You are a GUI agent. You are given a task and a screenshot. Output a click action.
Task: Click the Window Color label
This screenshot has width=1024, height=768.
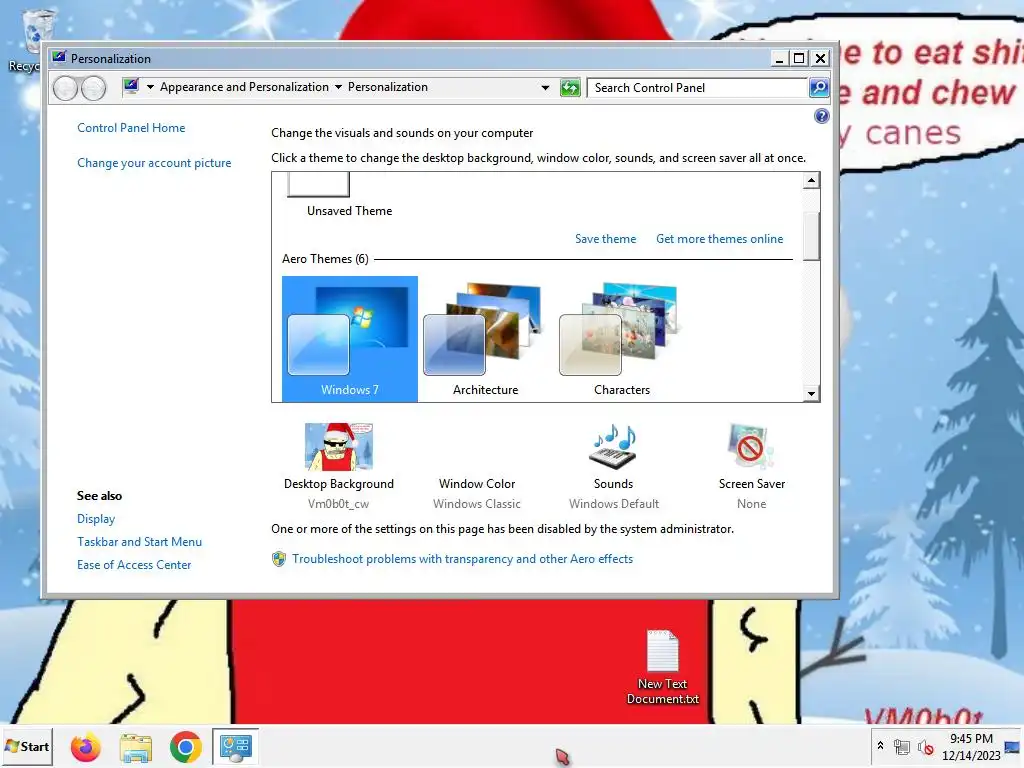tap(477, 484)
